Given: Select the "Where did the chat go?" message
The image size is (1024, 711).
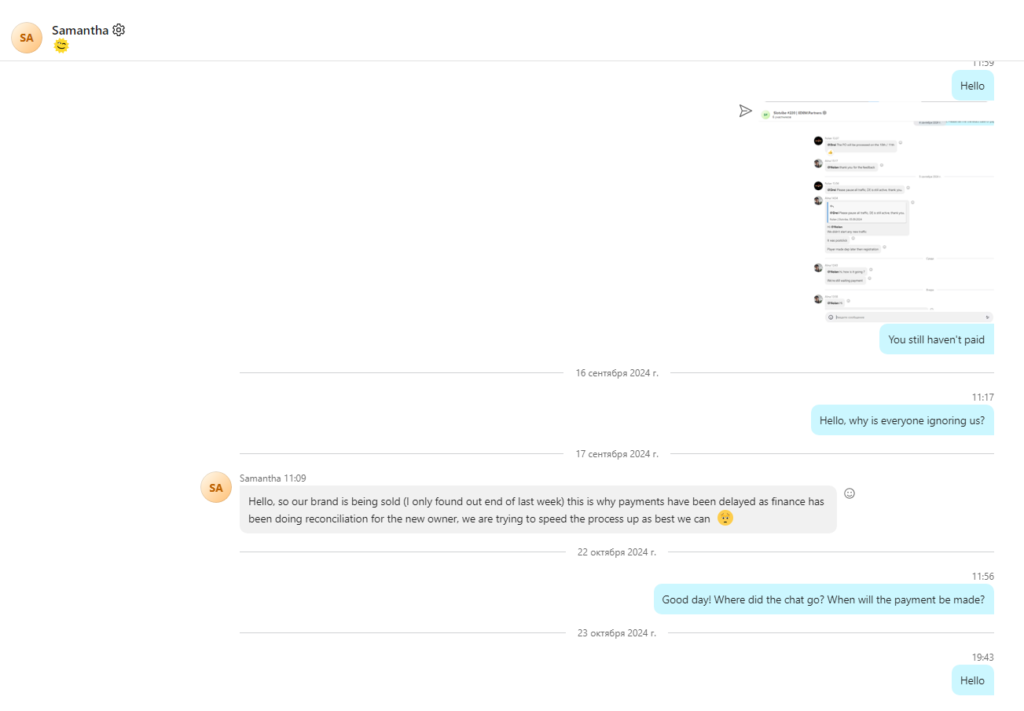Looking at the screenshot, I should click(x=823, y=600).
